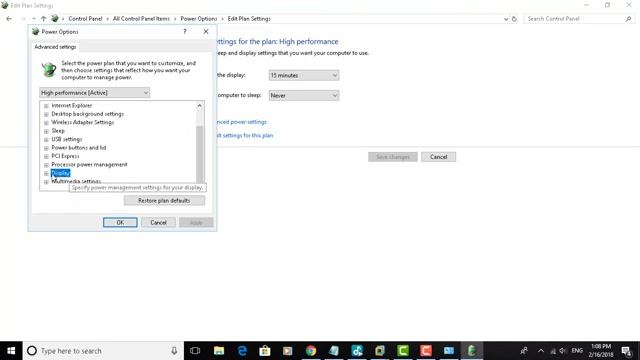Select the Sleep row label

pos(58,131)
